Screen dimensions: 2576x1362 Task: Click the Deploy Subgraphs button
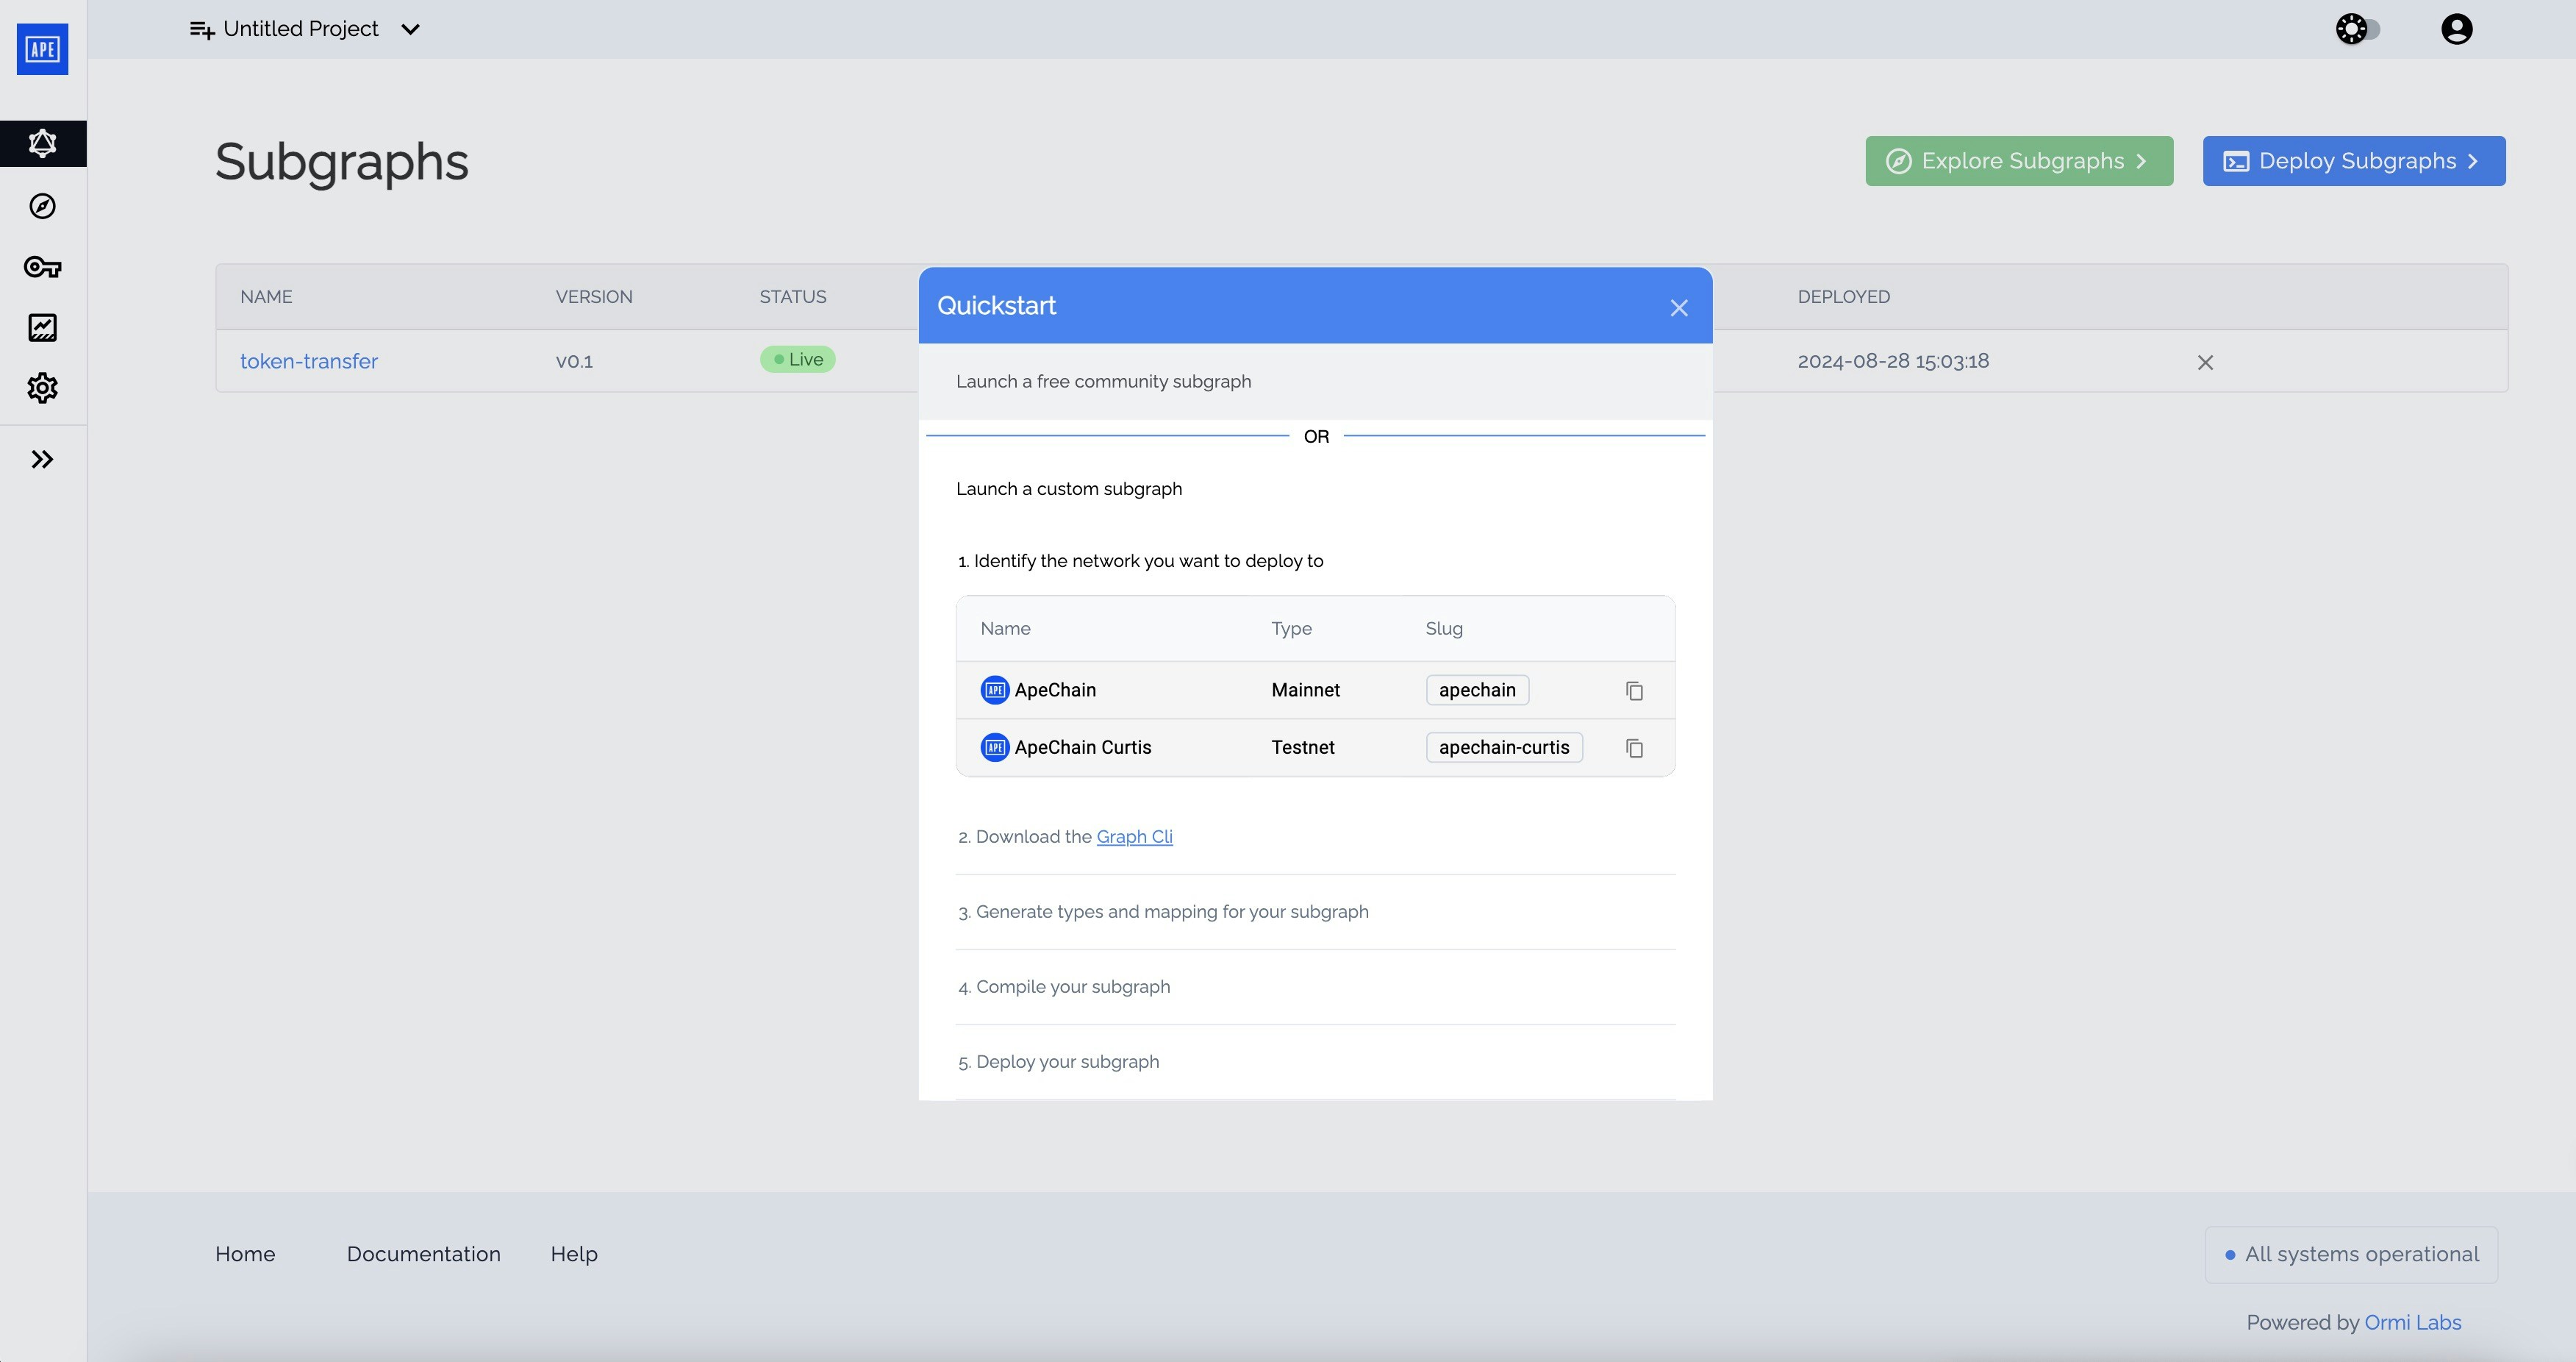pyautogui.click(x=2354, y=161)
